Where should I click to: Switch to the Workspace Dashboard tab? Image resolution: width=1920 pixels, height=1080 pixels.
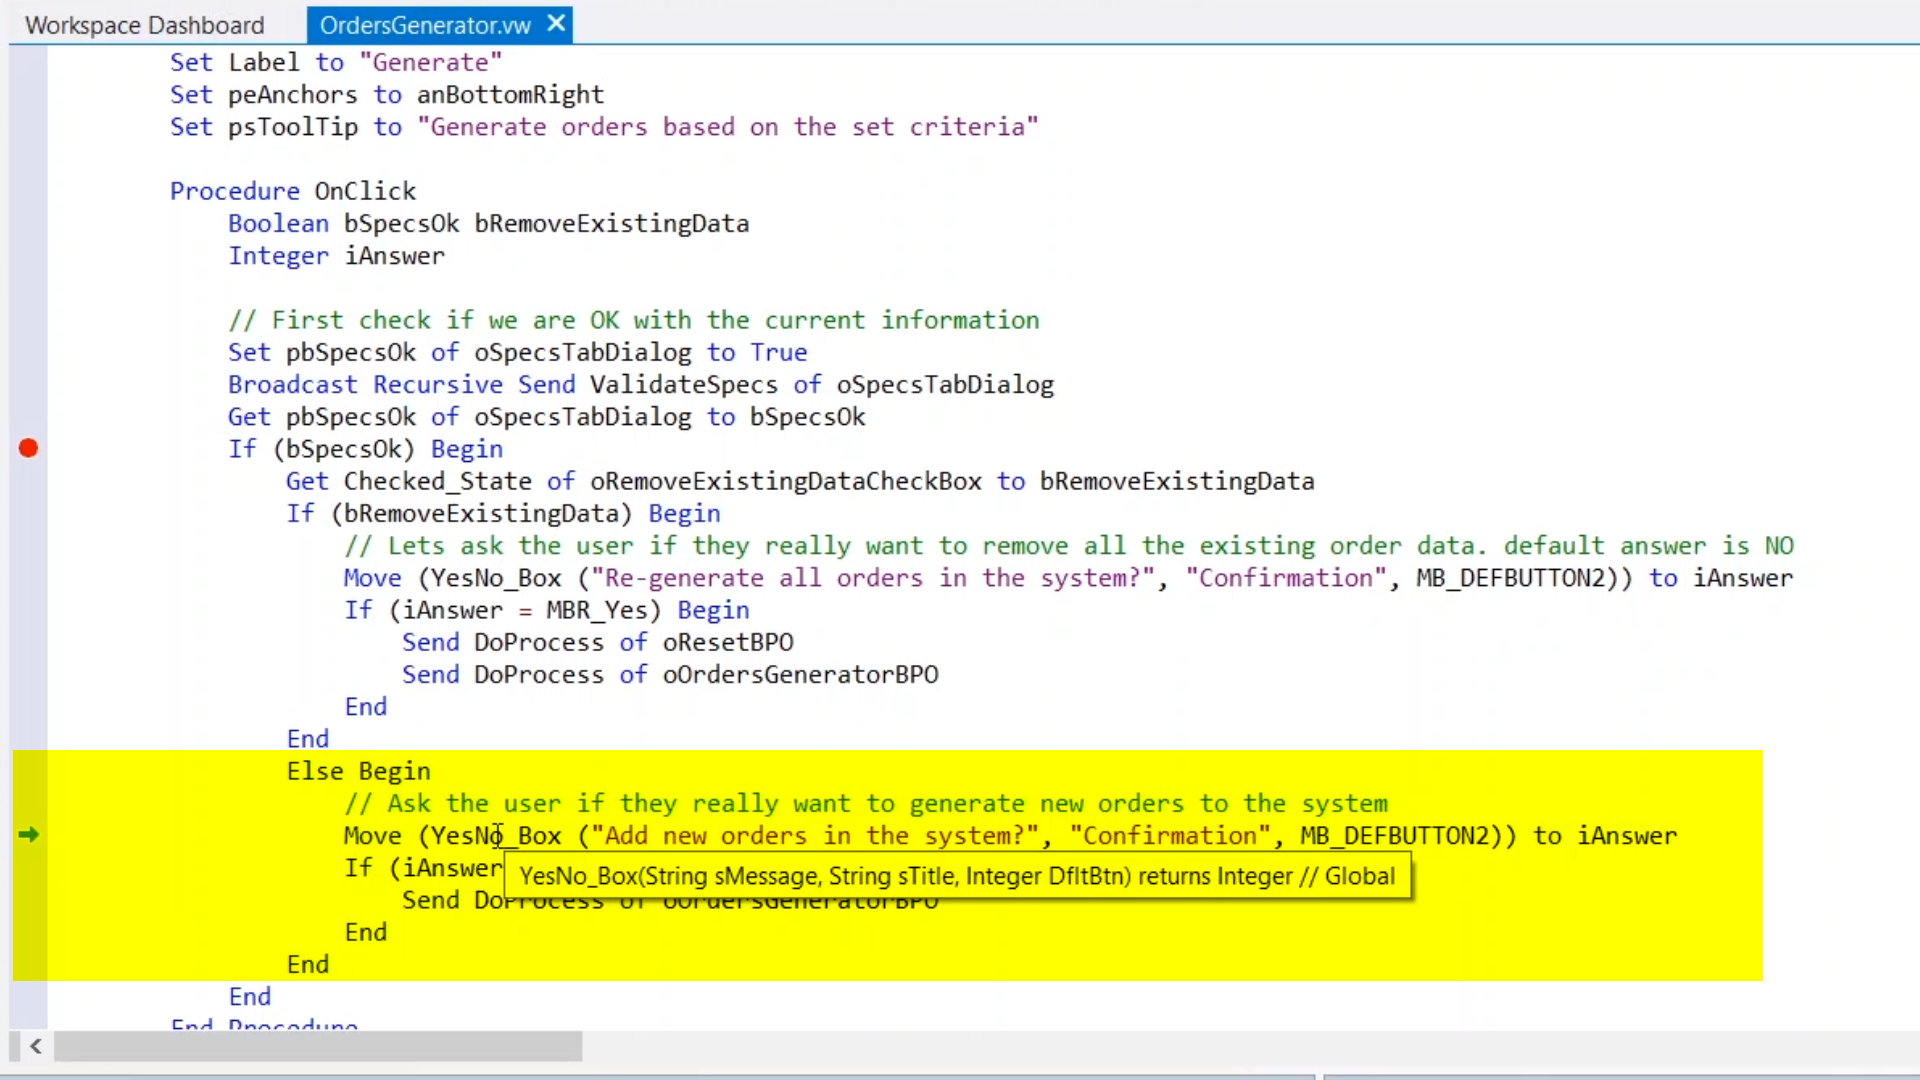pyautogui.click(x=144, y=25)
